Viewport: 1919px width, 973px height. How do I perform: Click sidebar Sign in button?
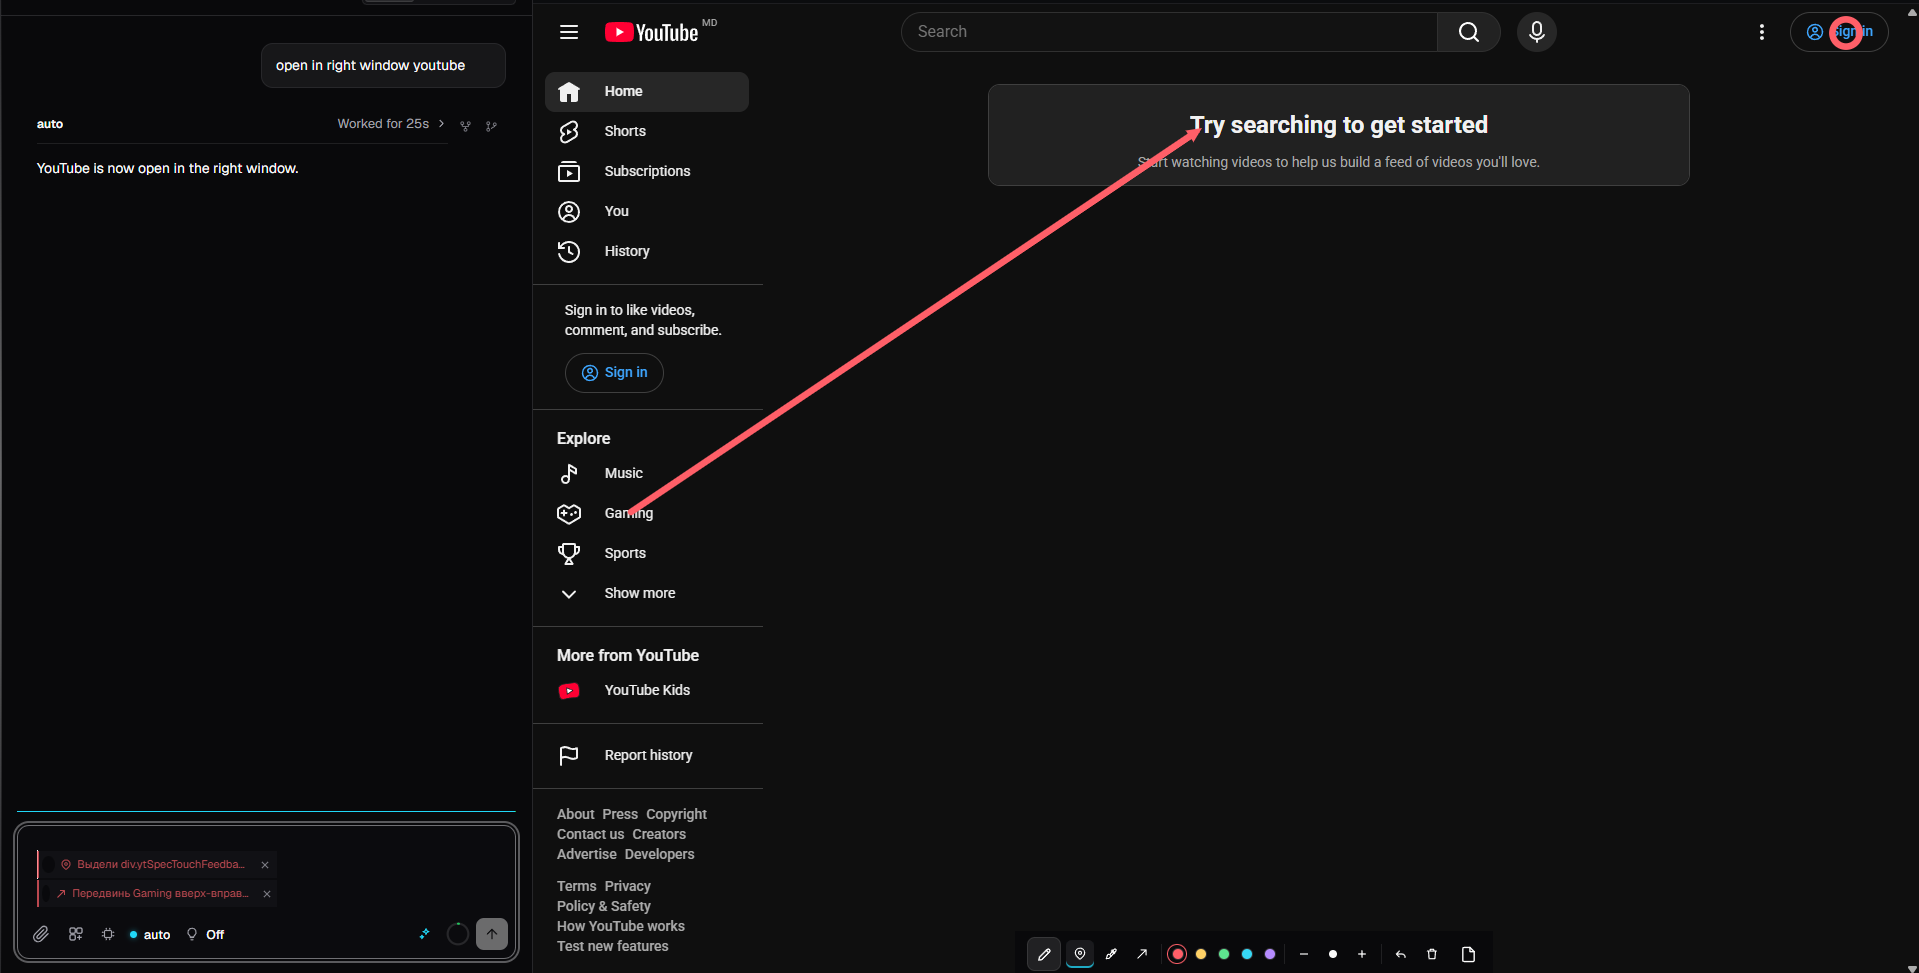[x=614, y=372]
